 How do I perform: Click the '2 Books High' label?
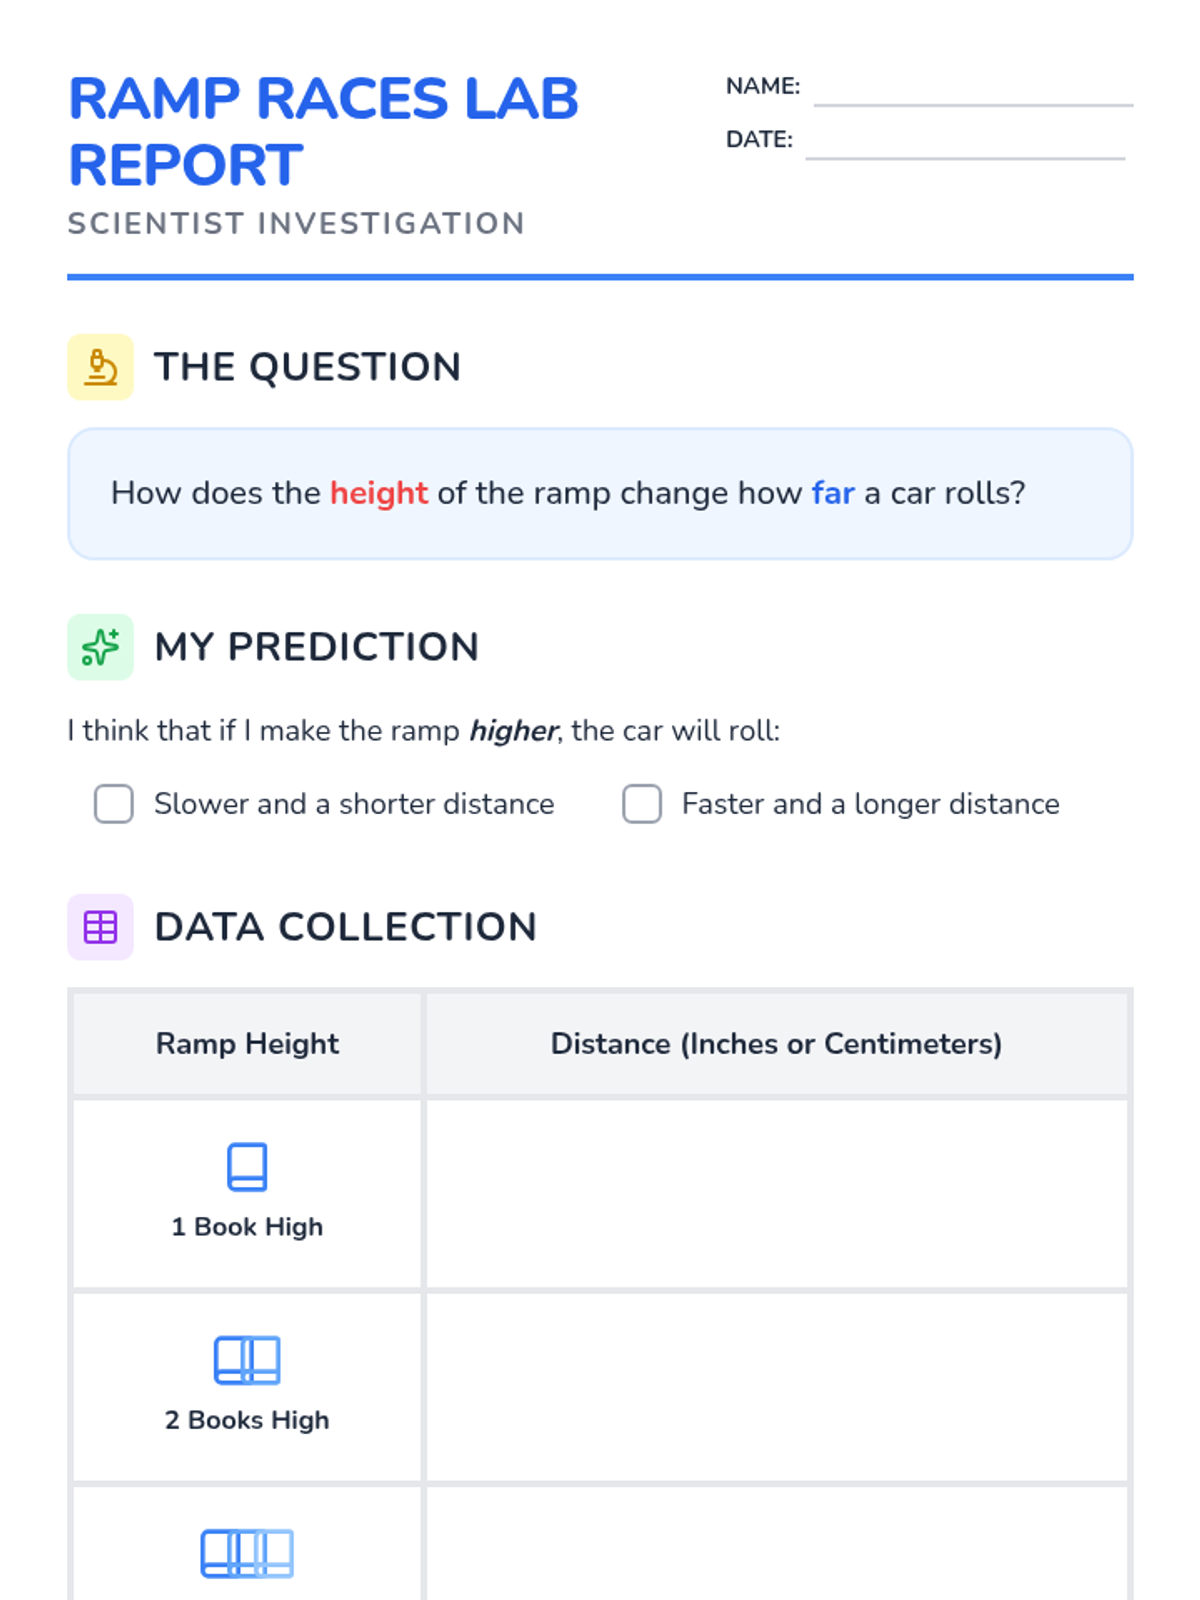(247, 1420)
